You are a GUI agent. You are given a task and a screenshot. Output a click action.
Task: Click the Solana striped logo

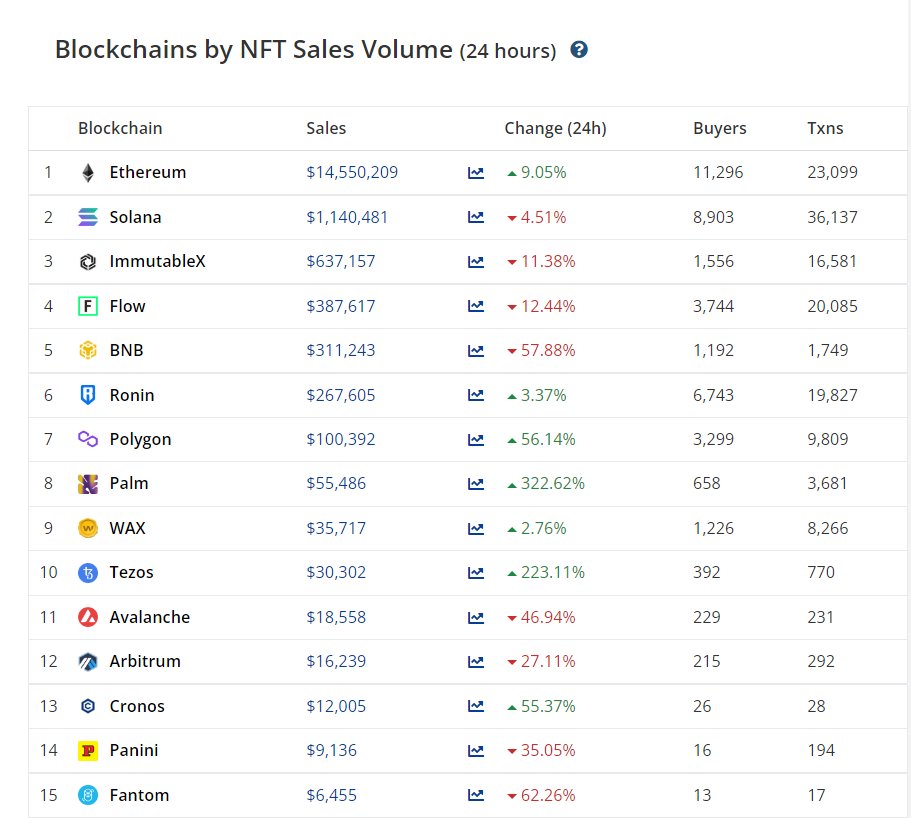click(88, 217)
